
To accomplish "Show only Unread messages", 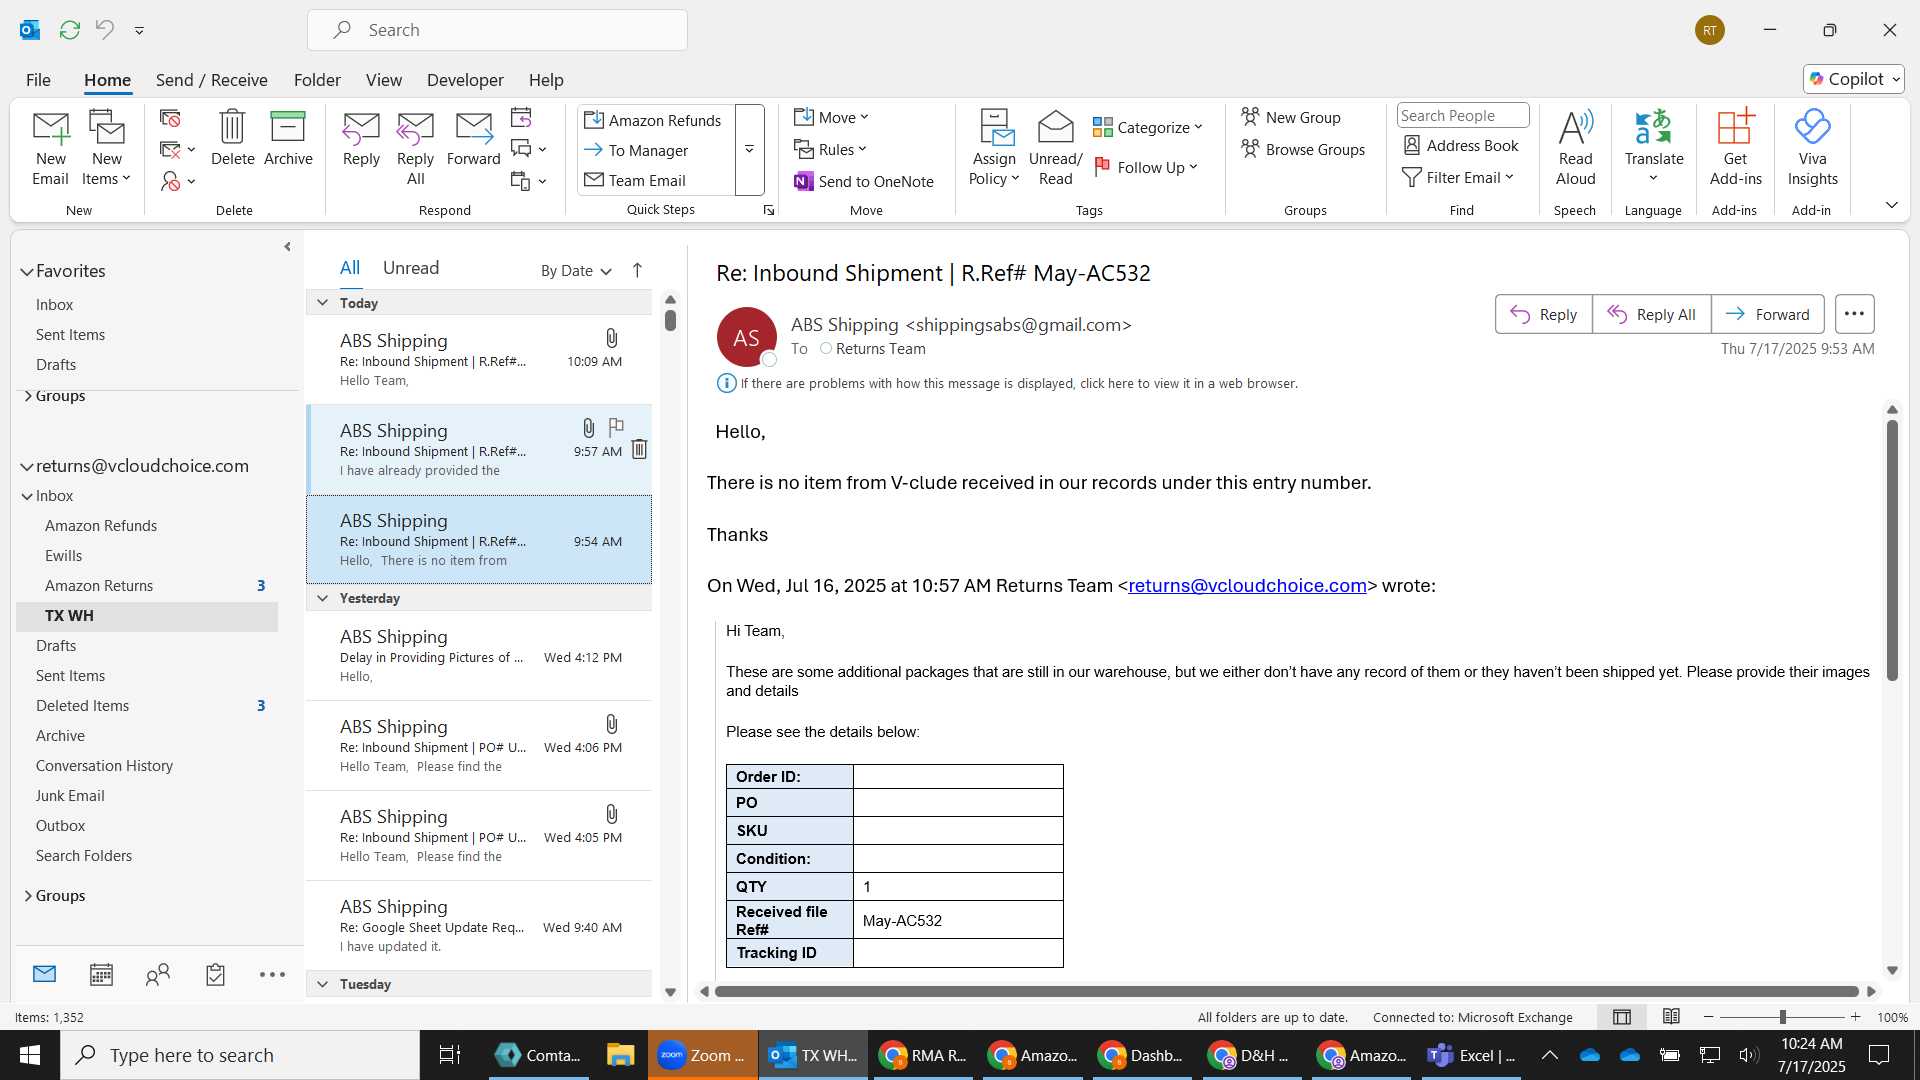I will [x=411, y=267].
